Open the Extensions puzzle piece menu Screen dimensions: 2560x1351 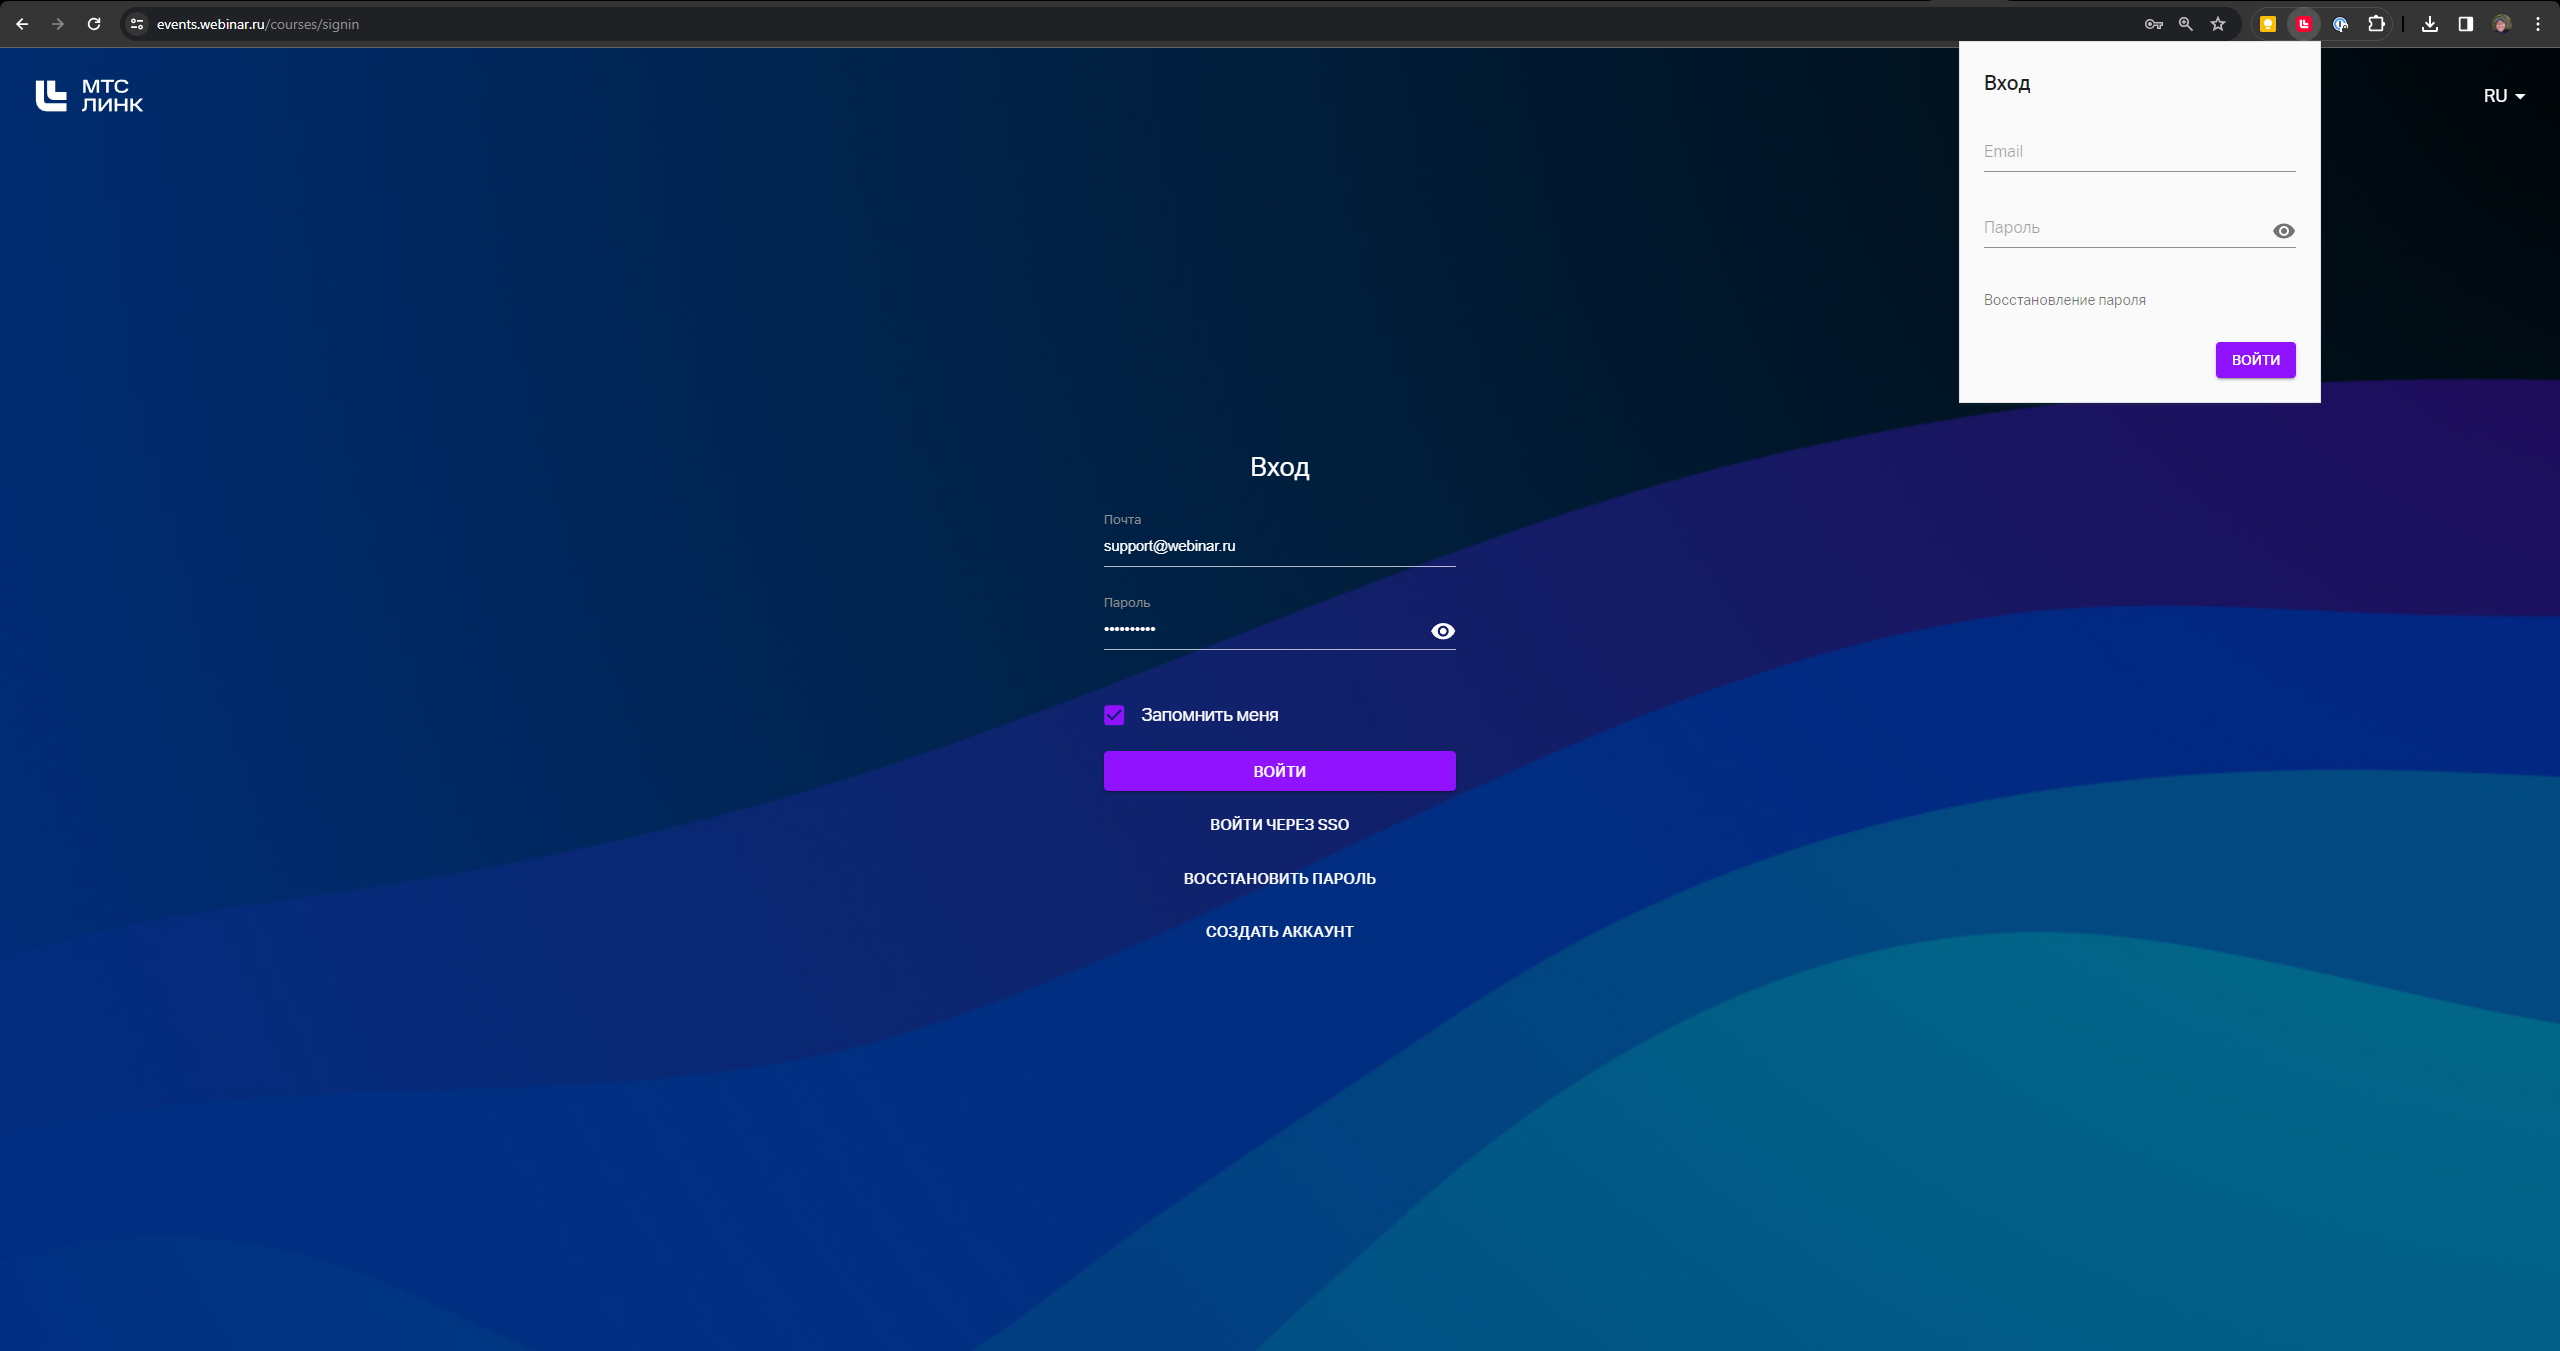click(2376, 24)
